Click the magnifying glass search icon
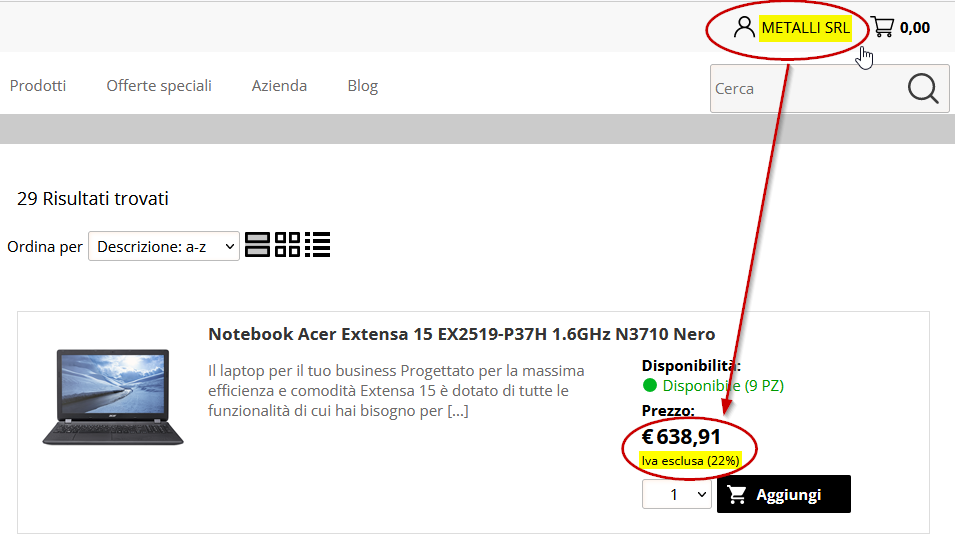The image size is (955, 542). pos(923,89)
